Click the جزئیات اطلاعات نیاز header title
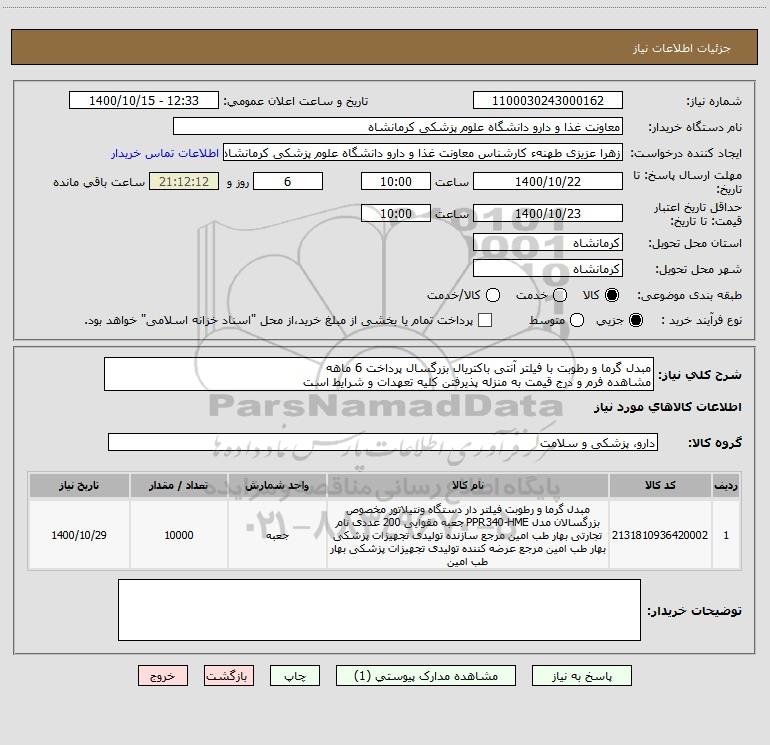Image resolution: width=770 pixels, height=745 pixels. 682,48
